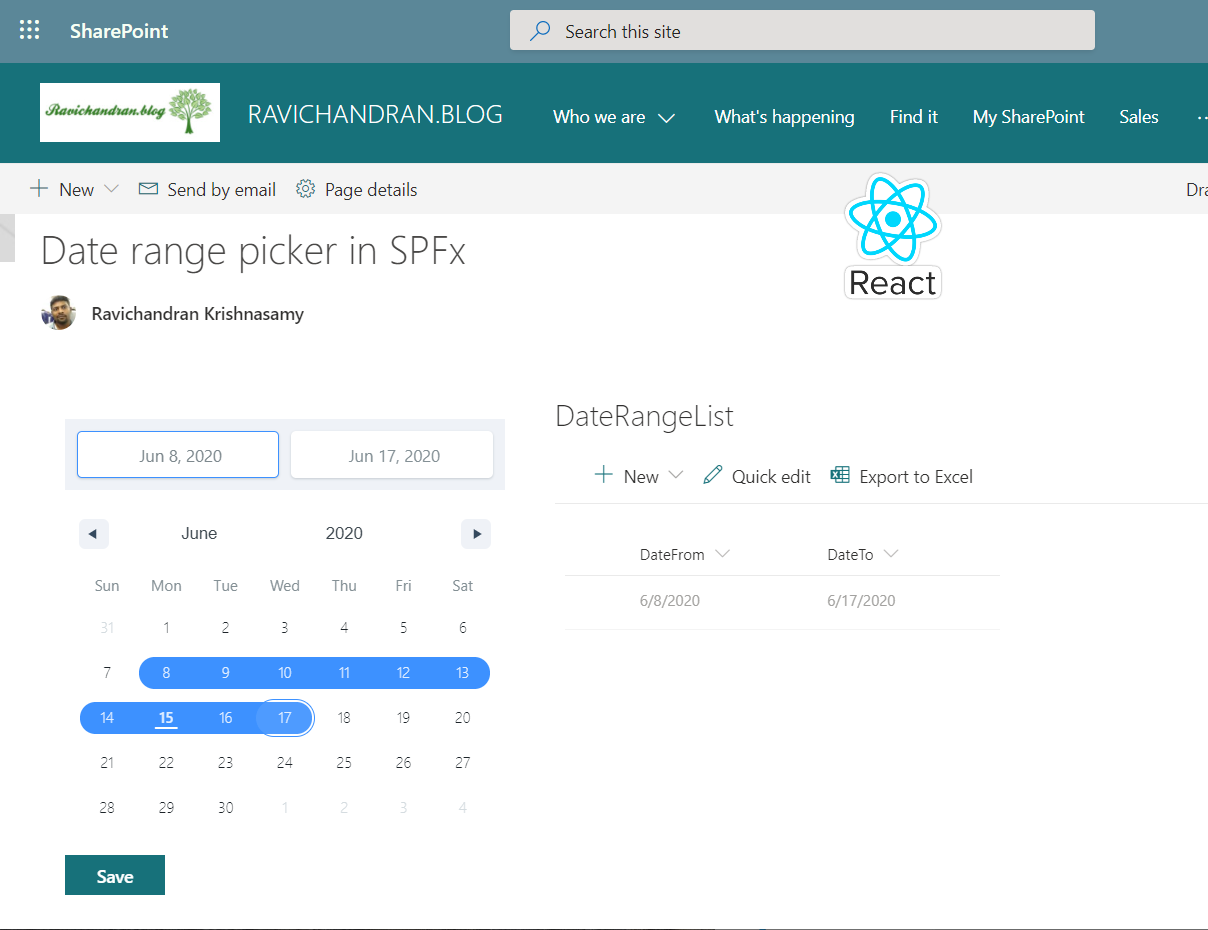This screenshot has width=1208, height=930.
Task: Open the My SharePoint navigation item
Action: click(1028, 117)
